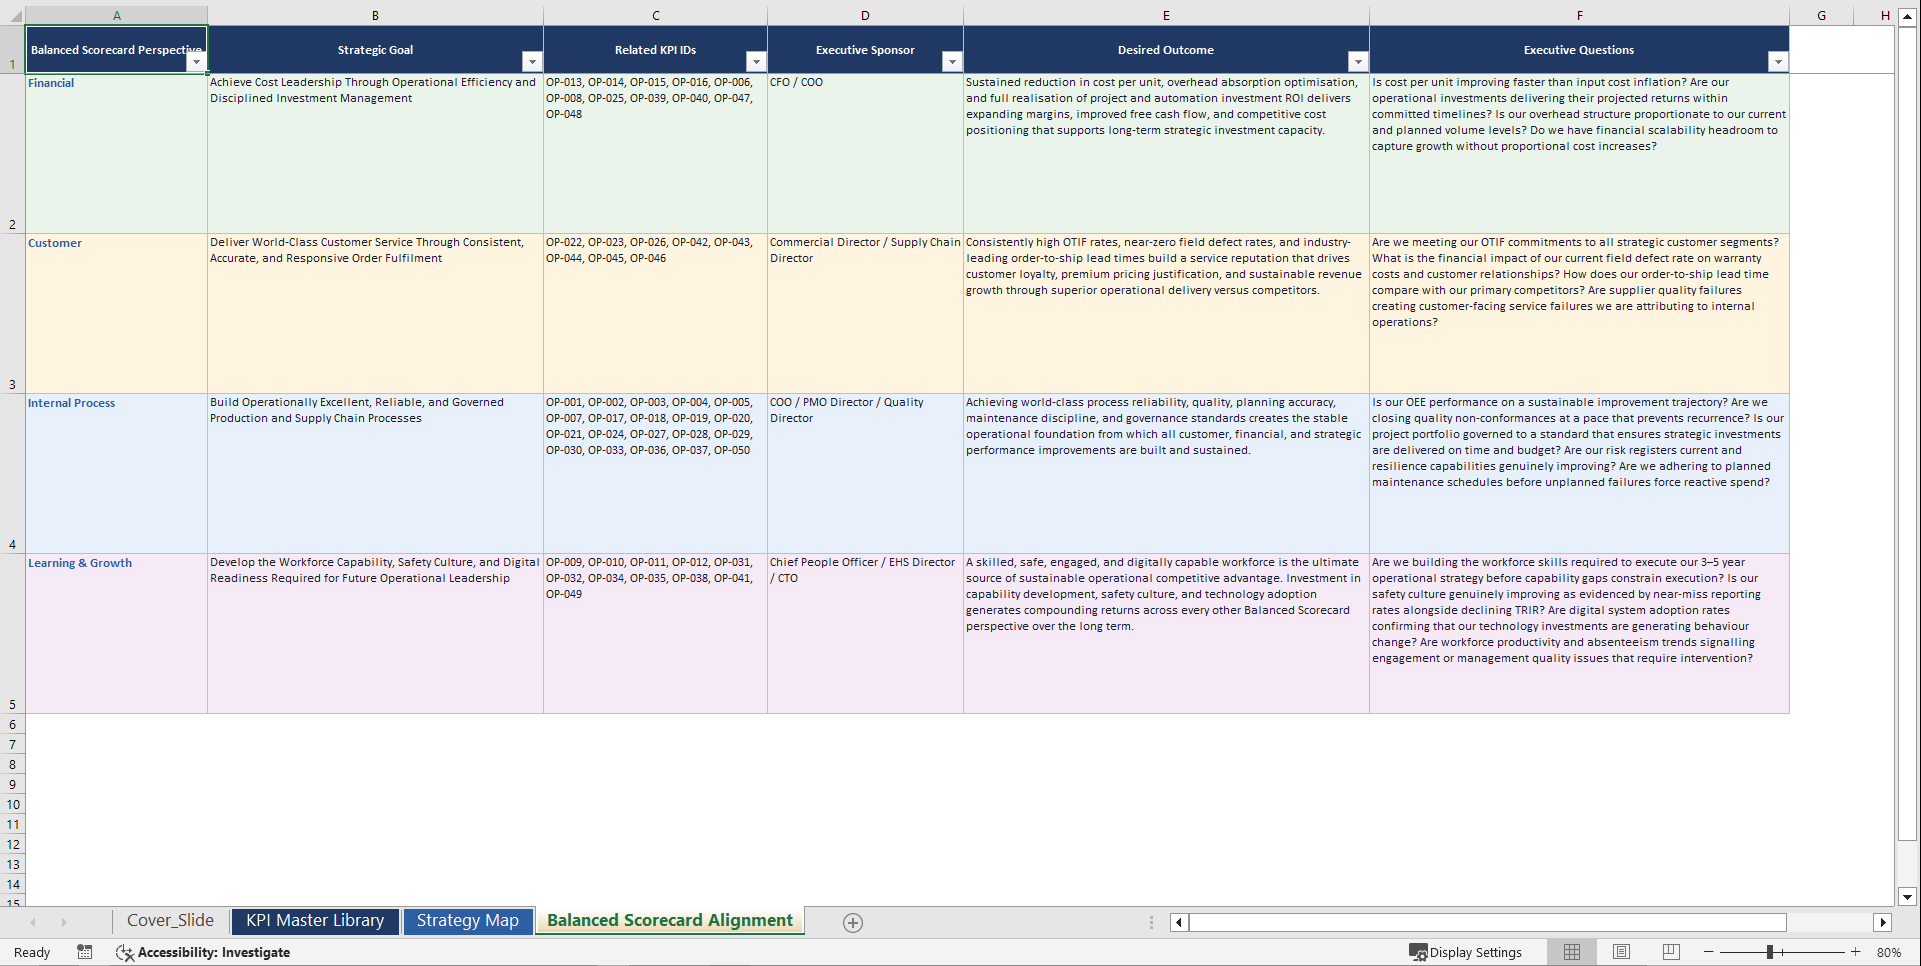Select the Balanced Scorecard Alignment tab
The width and height of the screenshot is (1921, 966).
670,921
